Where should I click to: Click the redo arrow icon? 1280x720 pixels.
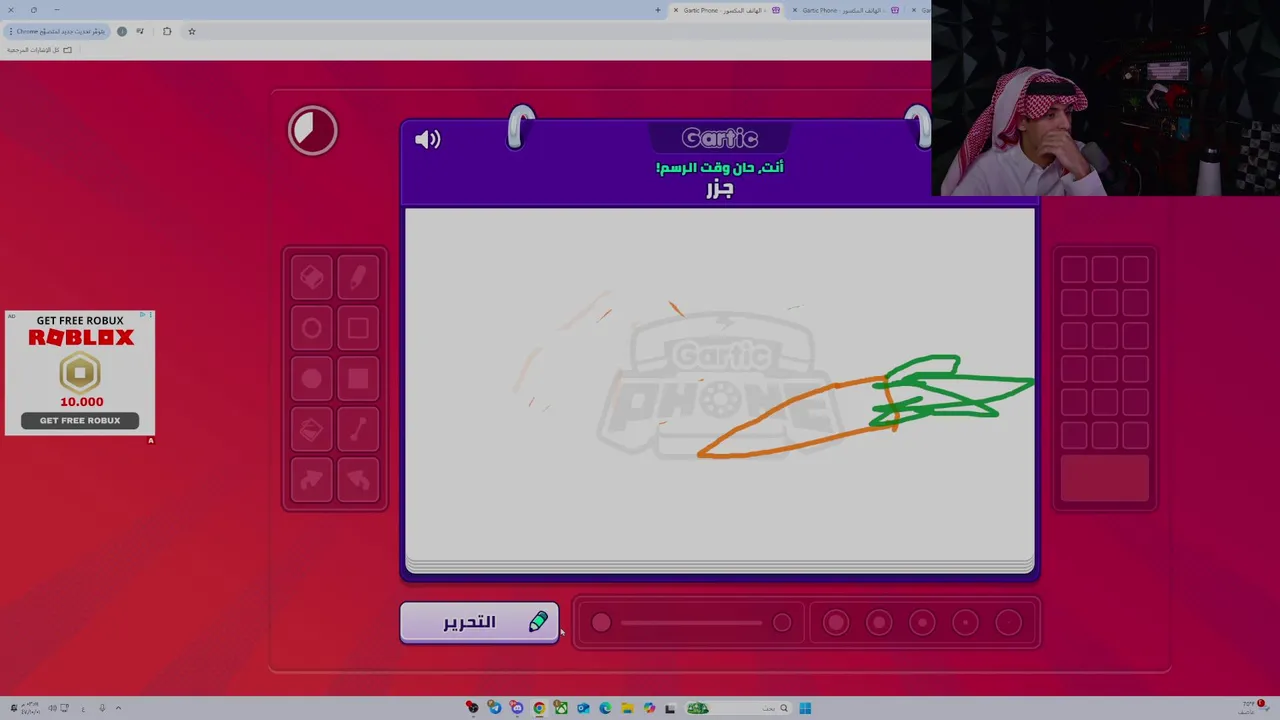point(311,481)
